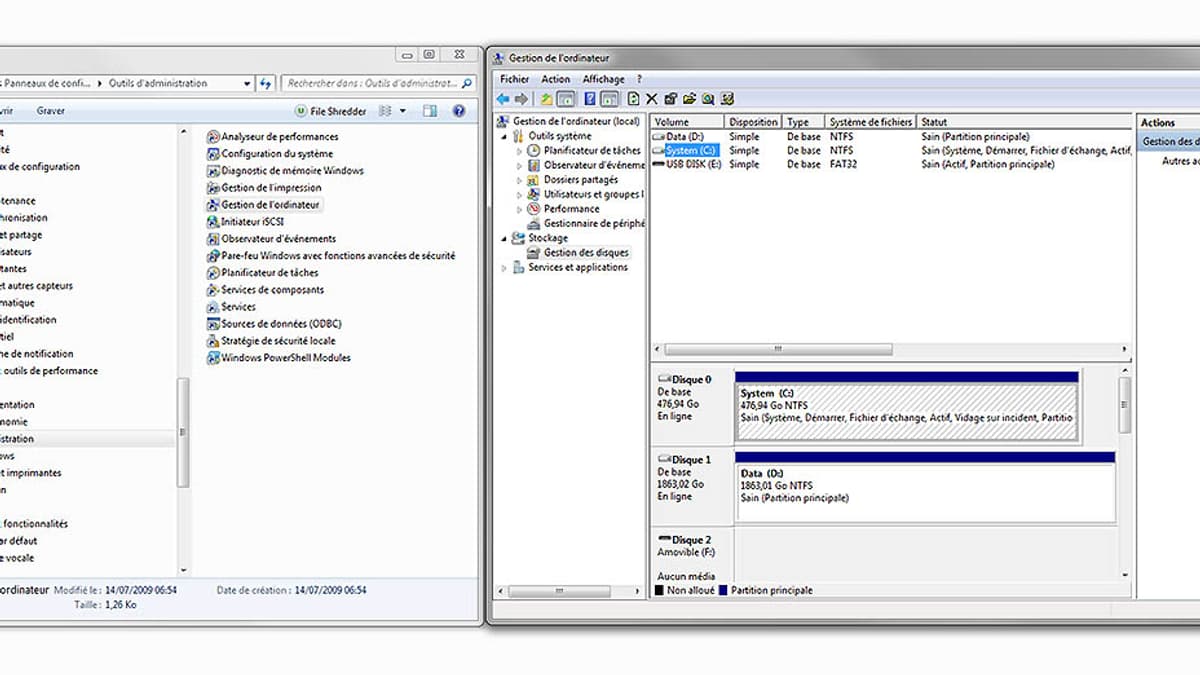1200x675 pixels.
Task: Click the Forward arrow in Gestion de l'ordinateur toolbar
Action: click(x=521, y=99)
